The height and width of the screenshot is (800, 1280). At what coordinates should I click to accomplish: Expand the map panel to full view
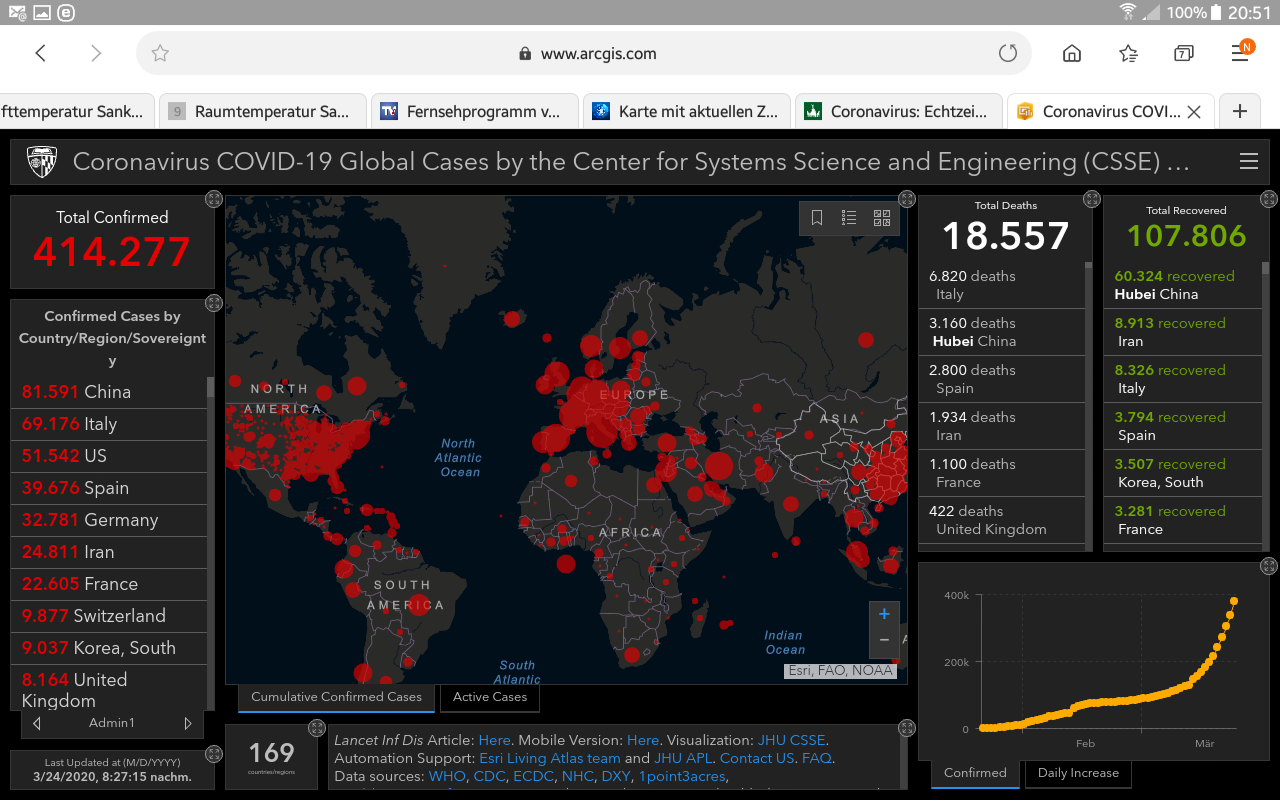(907, 199)
